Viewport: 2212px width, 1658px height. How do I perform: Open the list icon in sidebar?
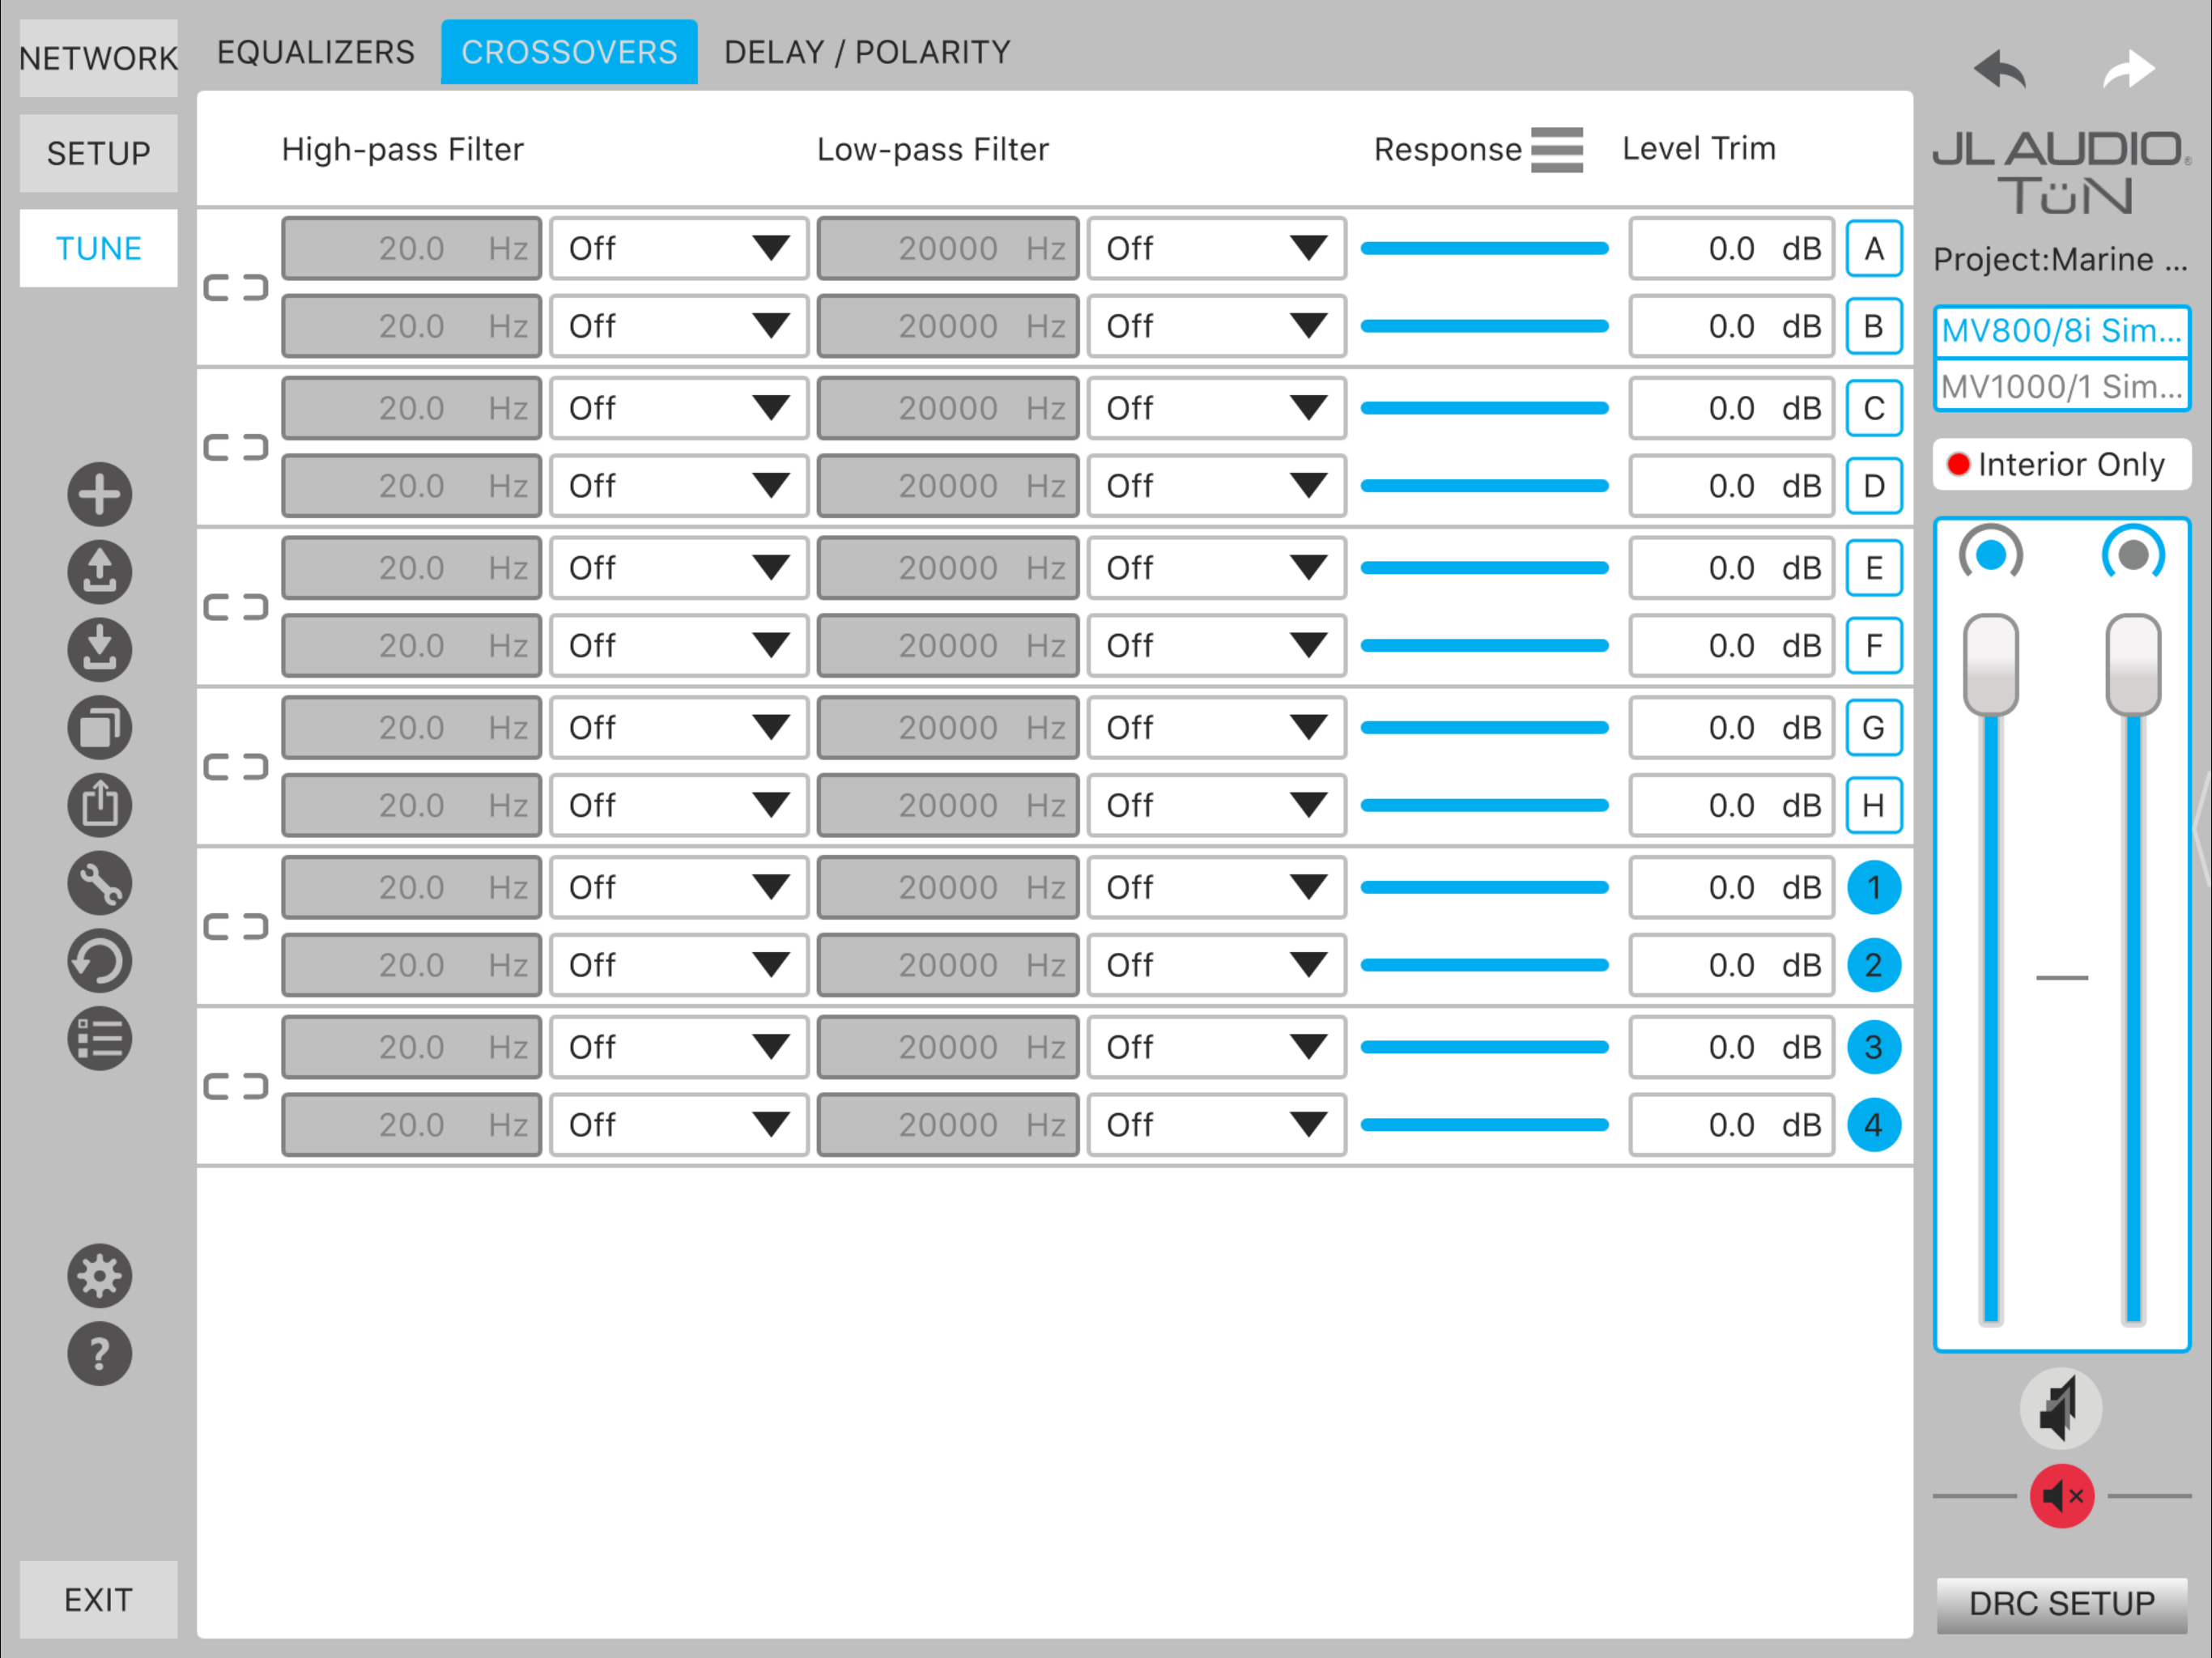[x=99, y=1039]
